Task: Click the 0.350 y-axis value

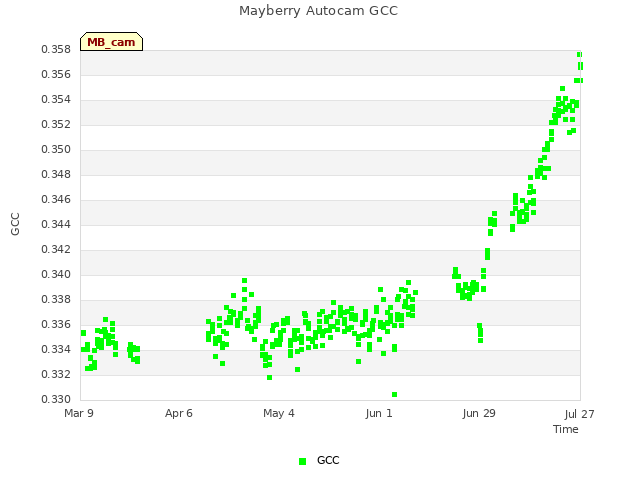Action: (x=56, y=149)
